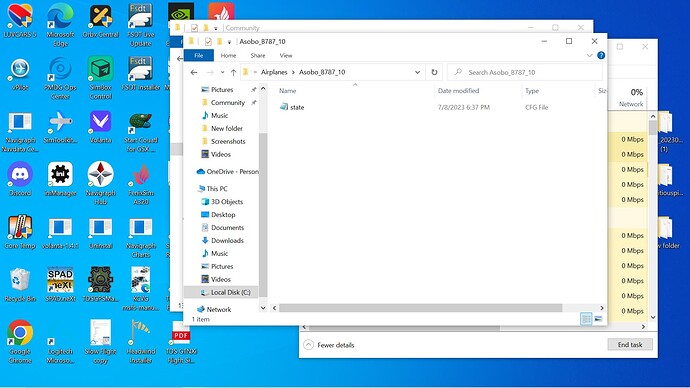Open the File menu in Asobo_B787_10 window
The width and height of the screenshot is (690, 388).
(199, 55)
